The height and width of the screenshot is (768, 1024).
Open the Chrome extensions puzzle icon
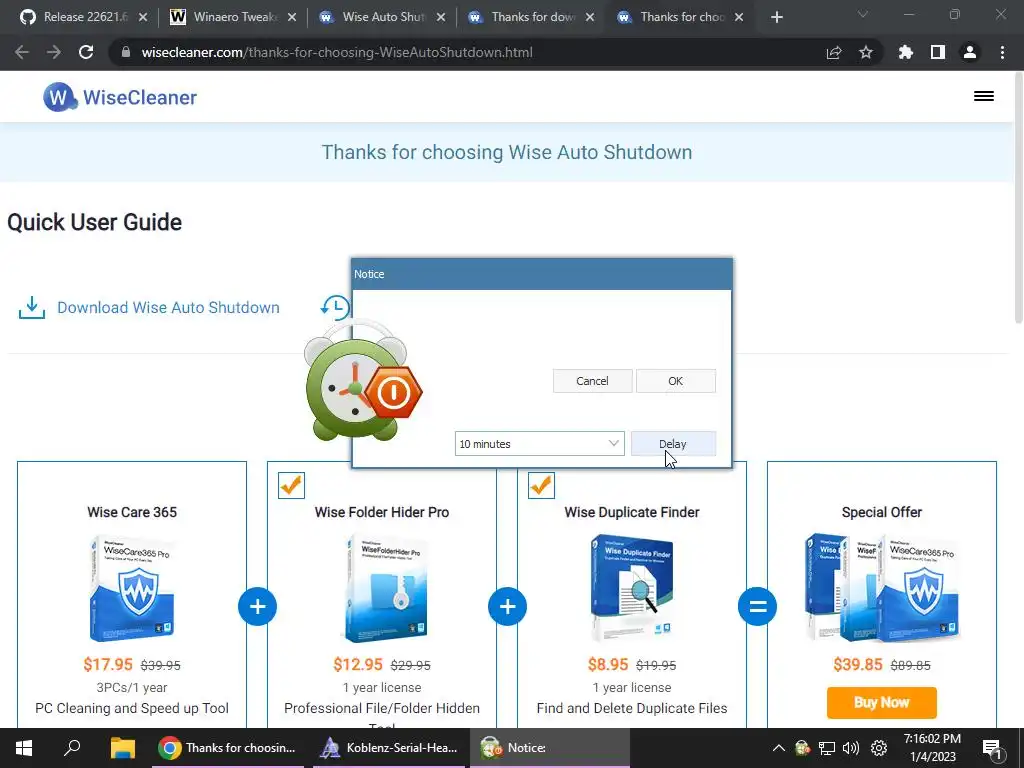[906, 52]
